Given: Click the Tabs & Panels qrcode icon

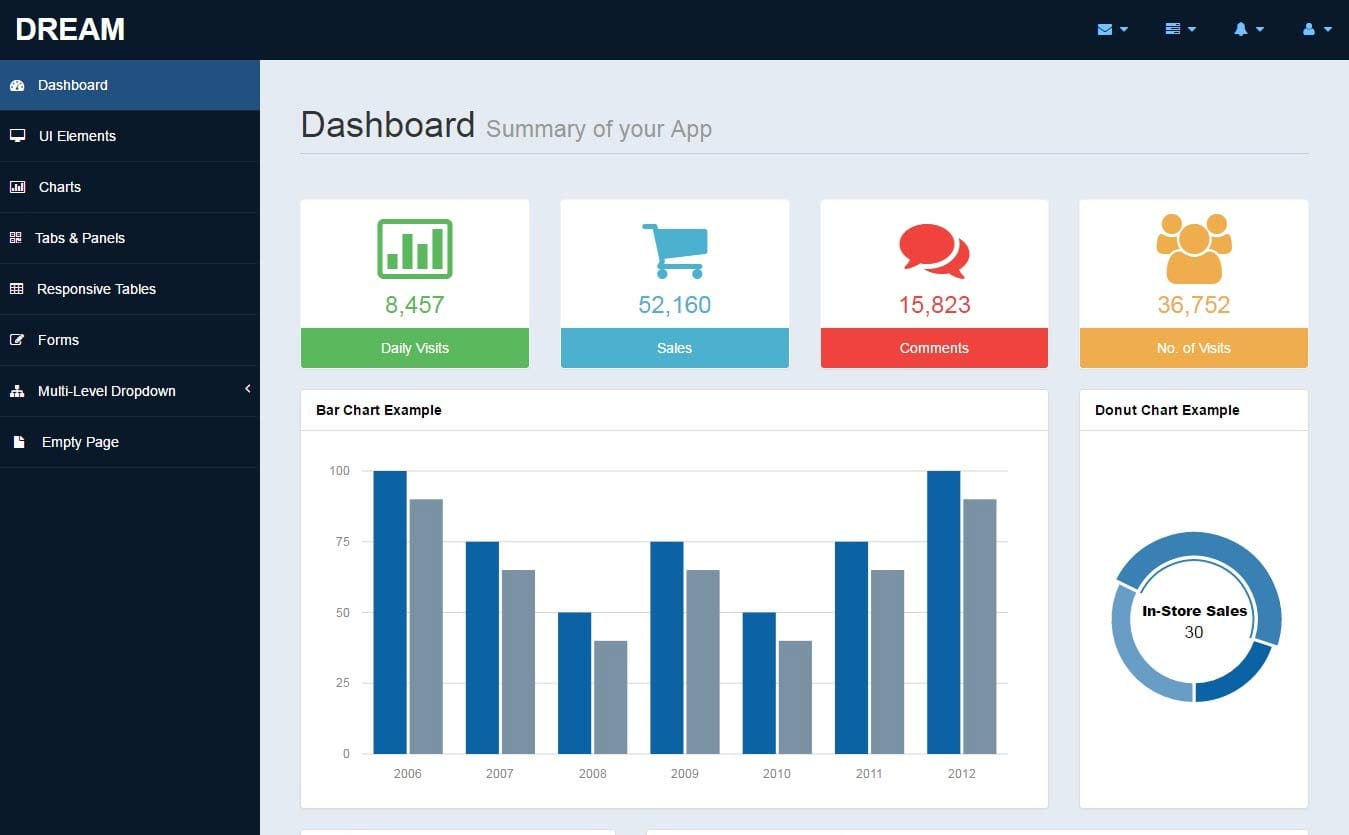Looking at the screenshot, I should click(16, 238).
